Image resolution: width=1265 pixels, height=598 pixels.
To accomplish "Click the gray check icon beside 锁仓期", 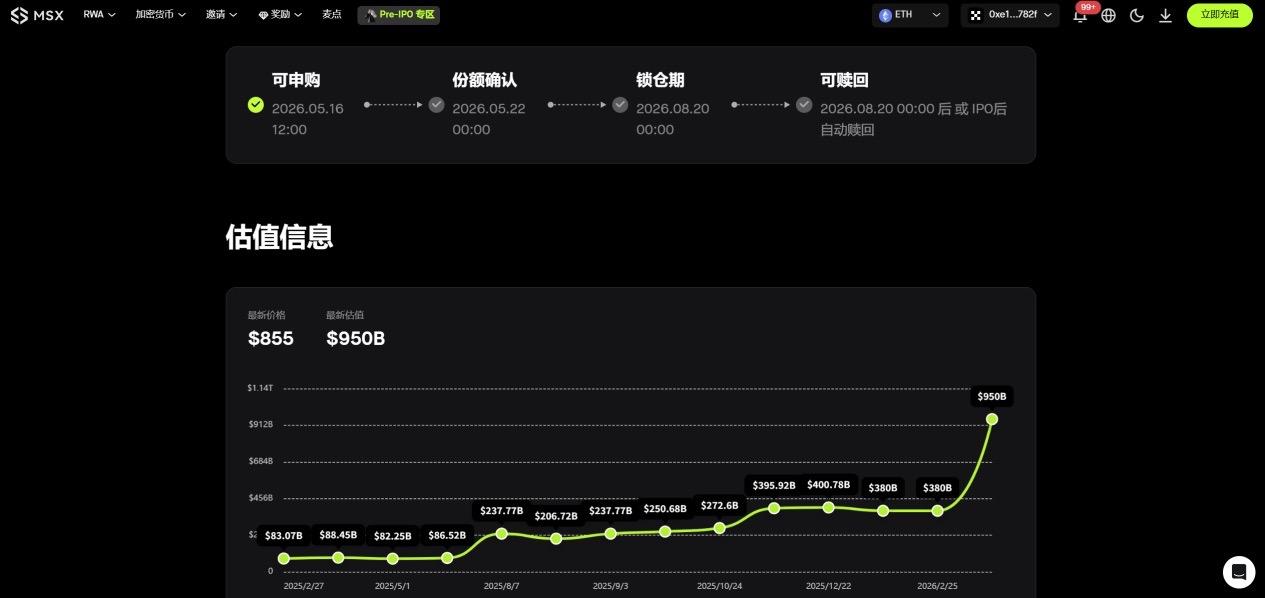I will click(x=620, y=104).
